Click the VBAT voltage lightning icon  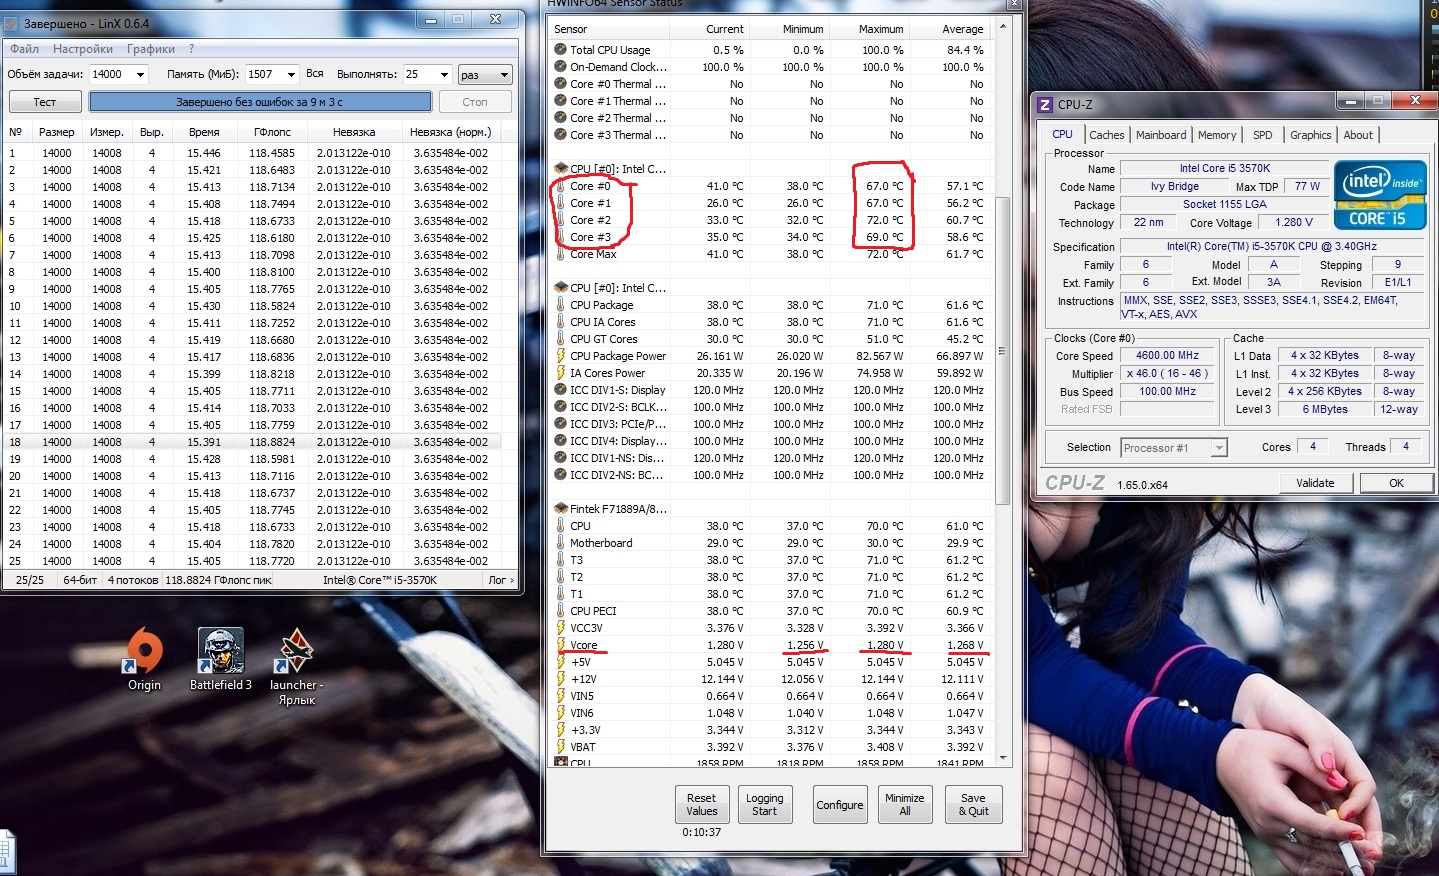pos(561,747)
